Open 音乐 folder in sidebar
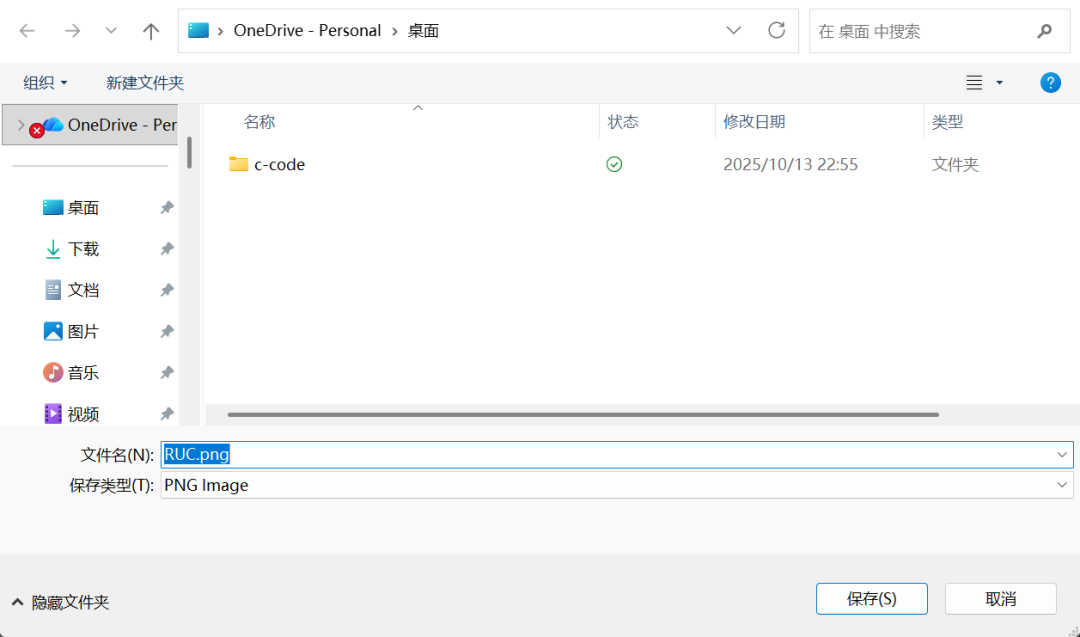This screenshot has height=637, width=1080. tap(83, 373)
